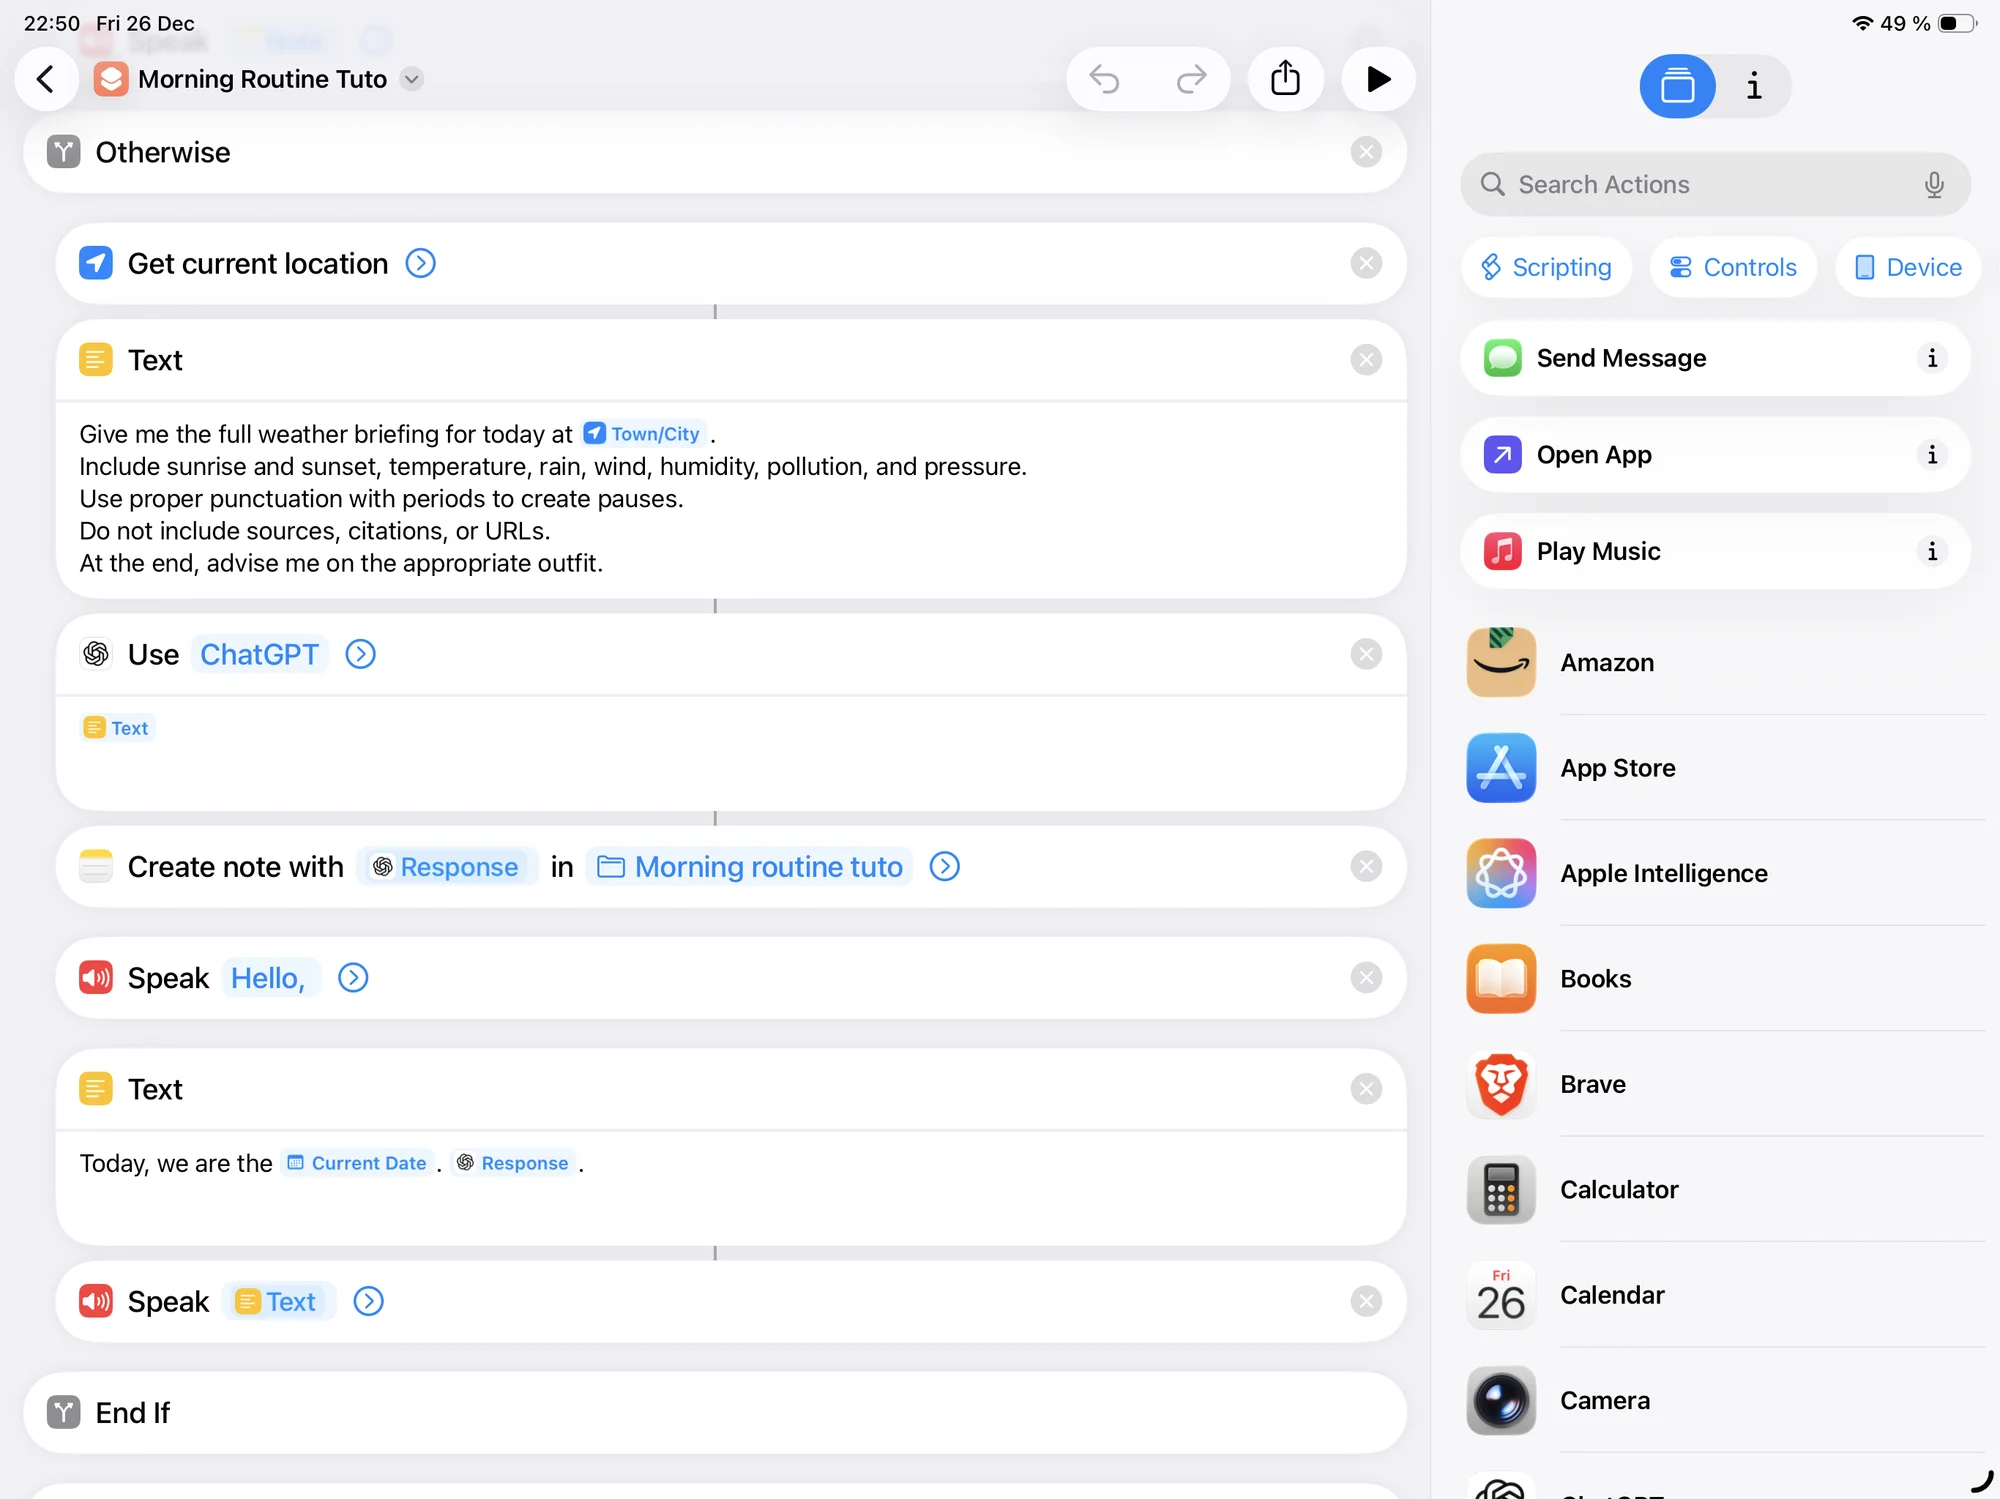Show info for the Send Message action
This screenshot has height=1499, width=2000.
coord(1932,358)
